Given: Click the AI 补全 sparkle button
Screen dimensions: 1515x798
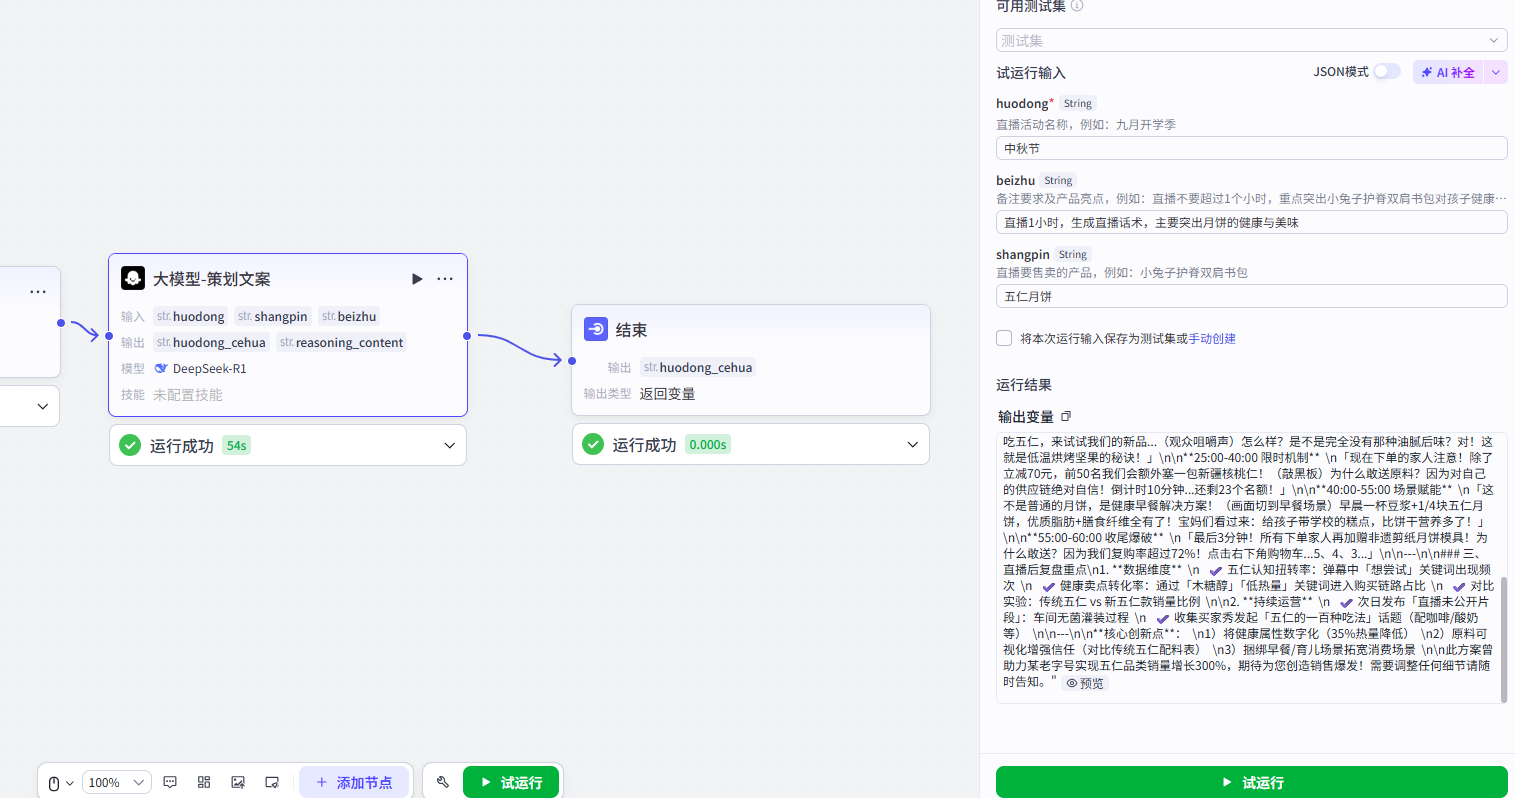Looking at the screenshot, I should tap(1448, 72).
